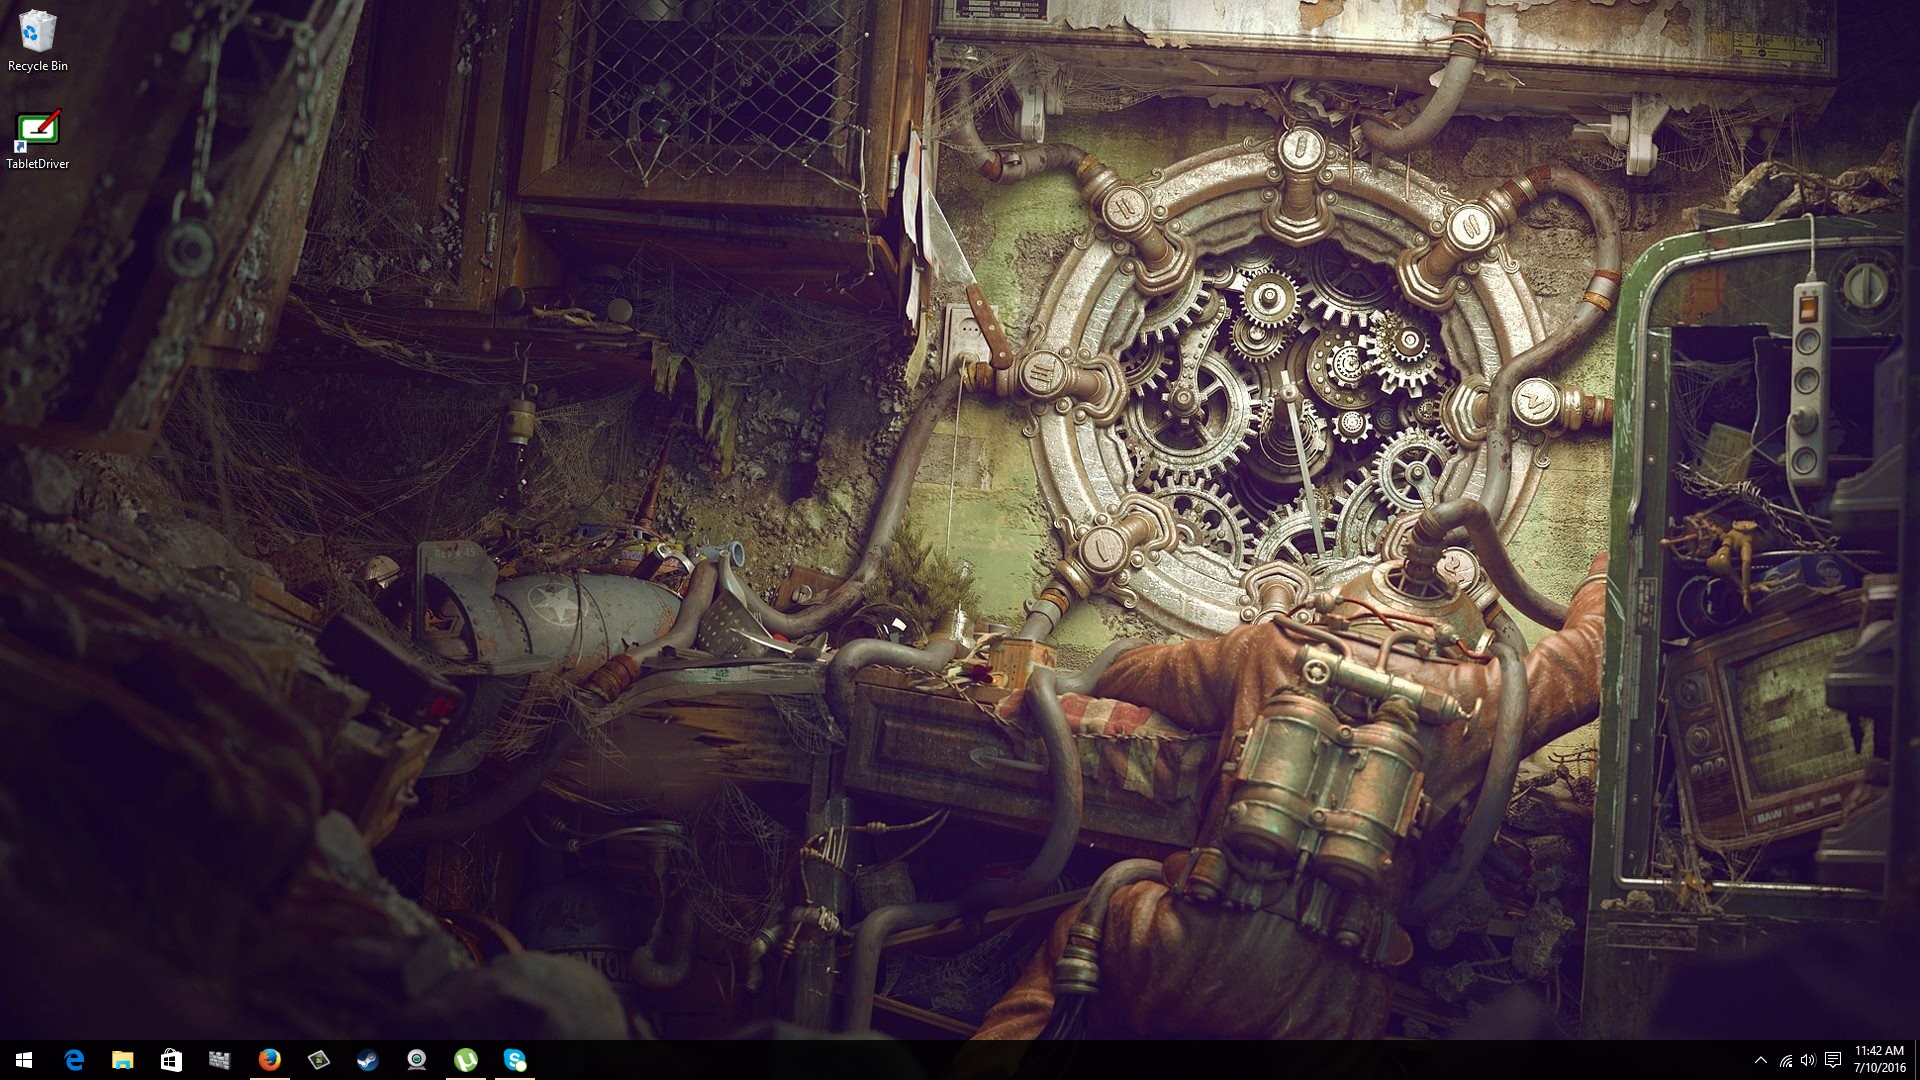This screenshot has width=1920, height=1080.
Task: Expand the hidden system tray icons
Action: point(1761,1060)
